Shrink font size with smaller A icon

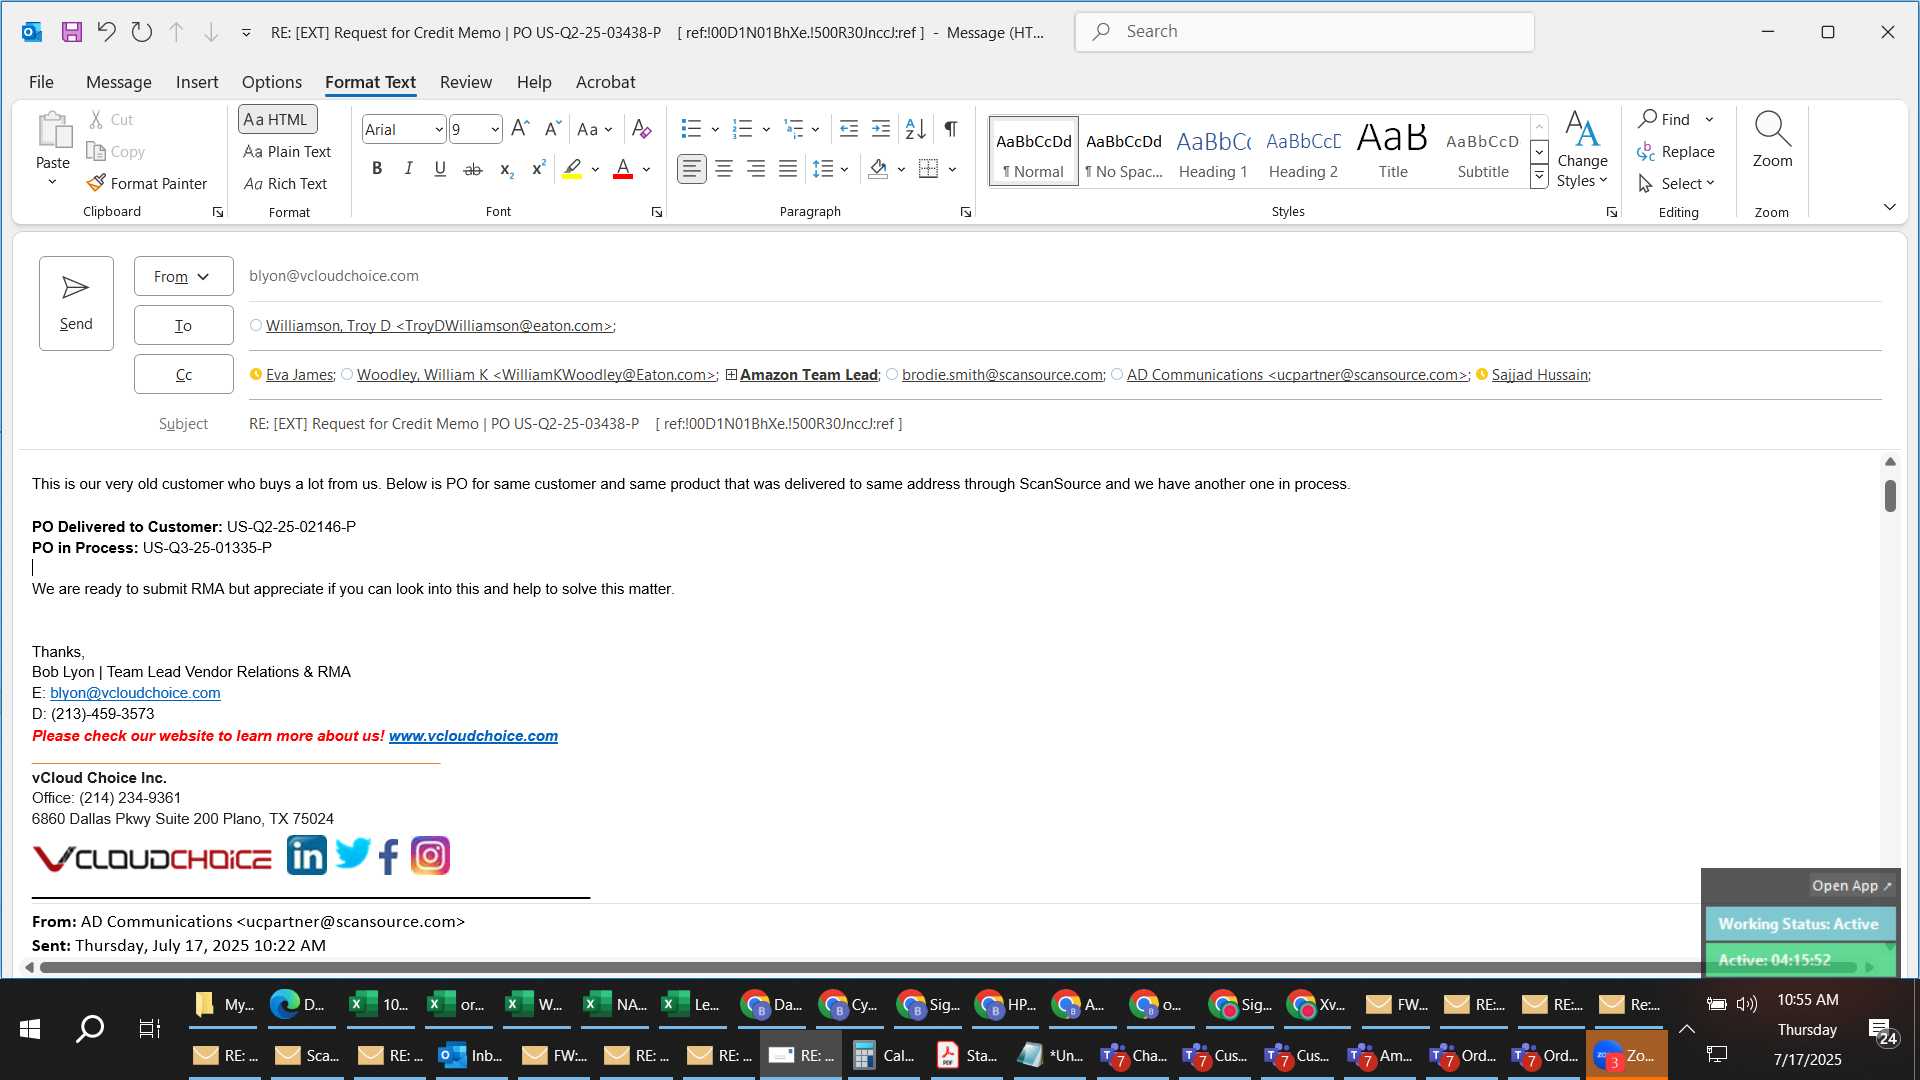552,129
